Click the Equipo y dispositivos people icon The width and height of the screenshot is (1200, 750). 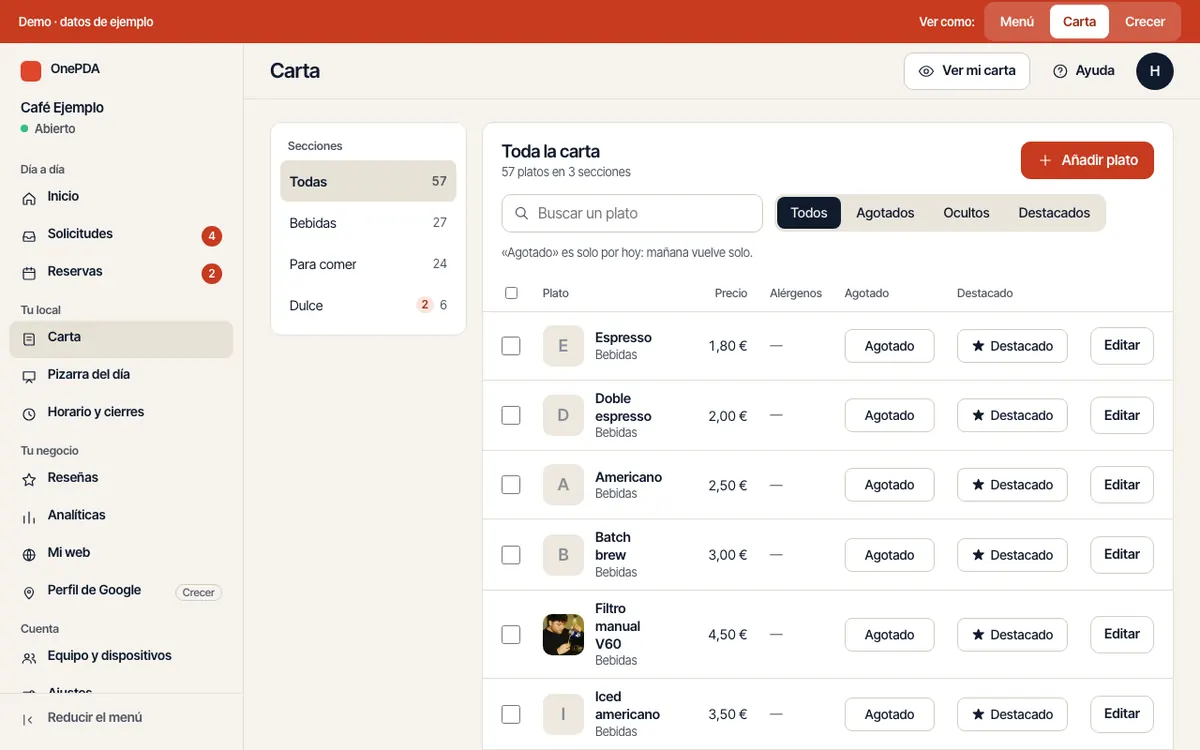click(x=29, y=658)
